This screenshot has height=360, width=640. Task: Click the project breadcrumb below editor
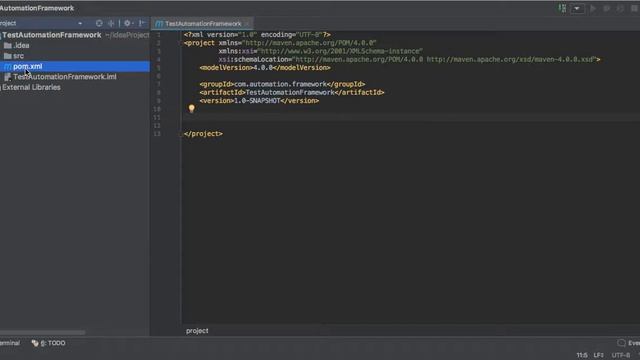197,331
